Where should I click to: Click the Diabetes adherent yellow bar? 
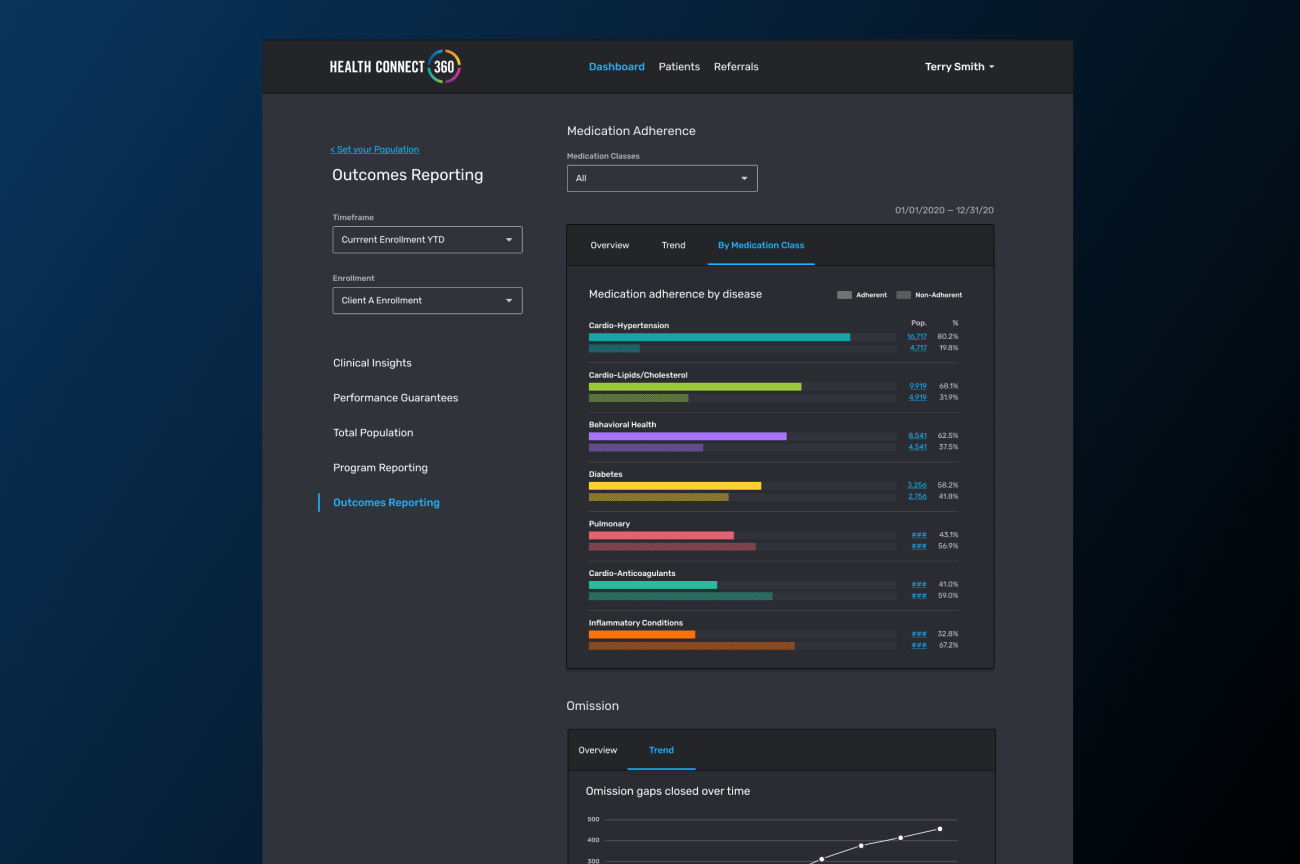675,485
